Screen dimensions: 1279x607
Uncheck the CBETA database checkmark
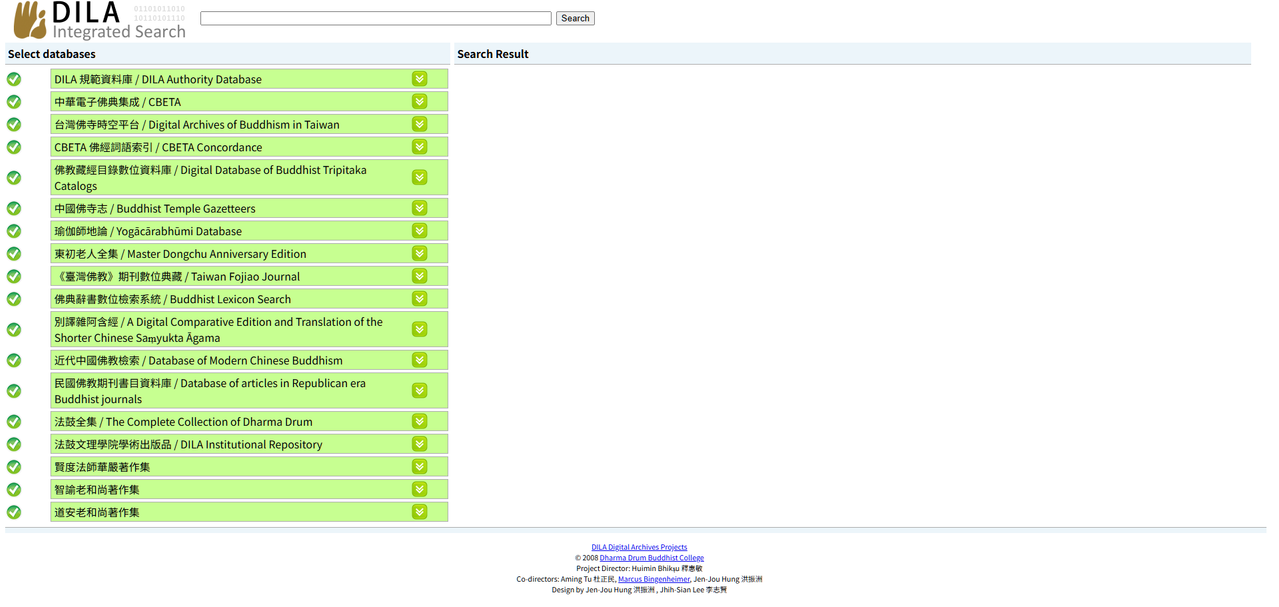(x=14, y=101)
